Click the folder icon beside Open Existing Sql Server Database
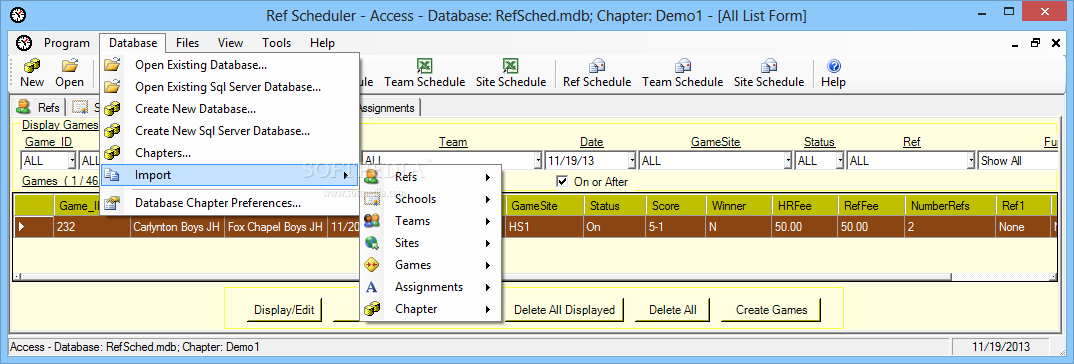The height and width of the screenshot is (364, 1074). pyautogui.click(x=112, y=87)
